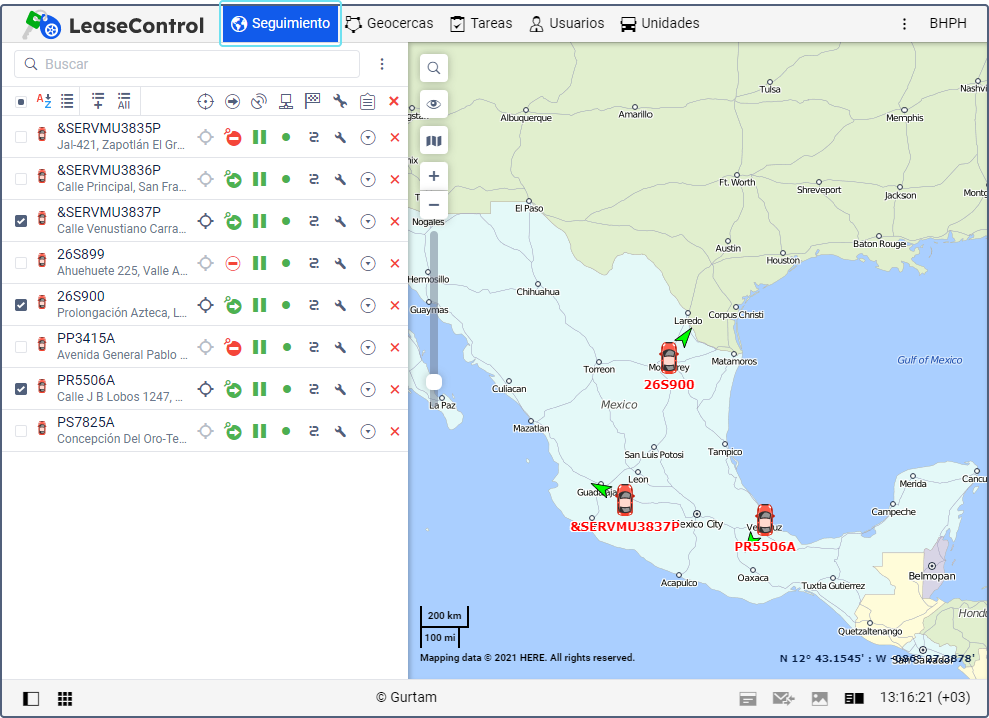Viewport: 989px width, 718px height.
Task: Switch to the Geocercas tab
Action: 389,23
